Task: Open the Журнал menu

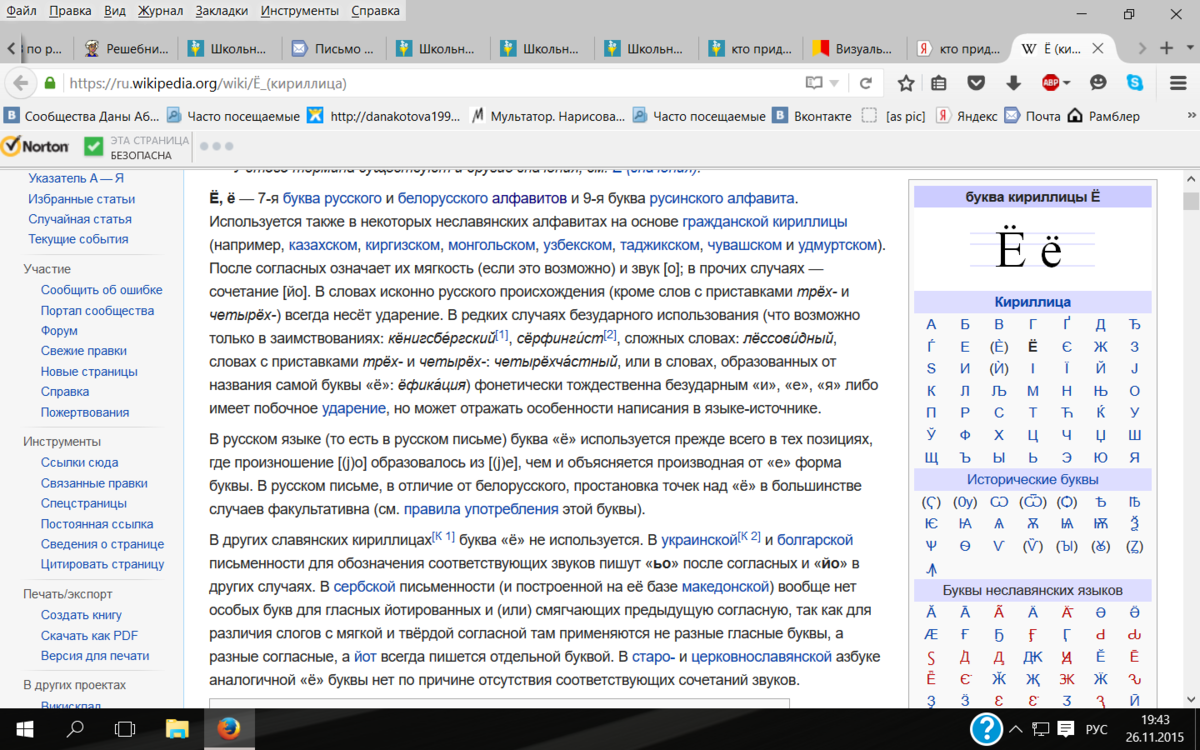Action: (x=160, y=11)
